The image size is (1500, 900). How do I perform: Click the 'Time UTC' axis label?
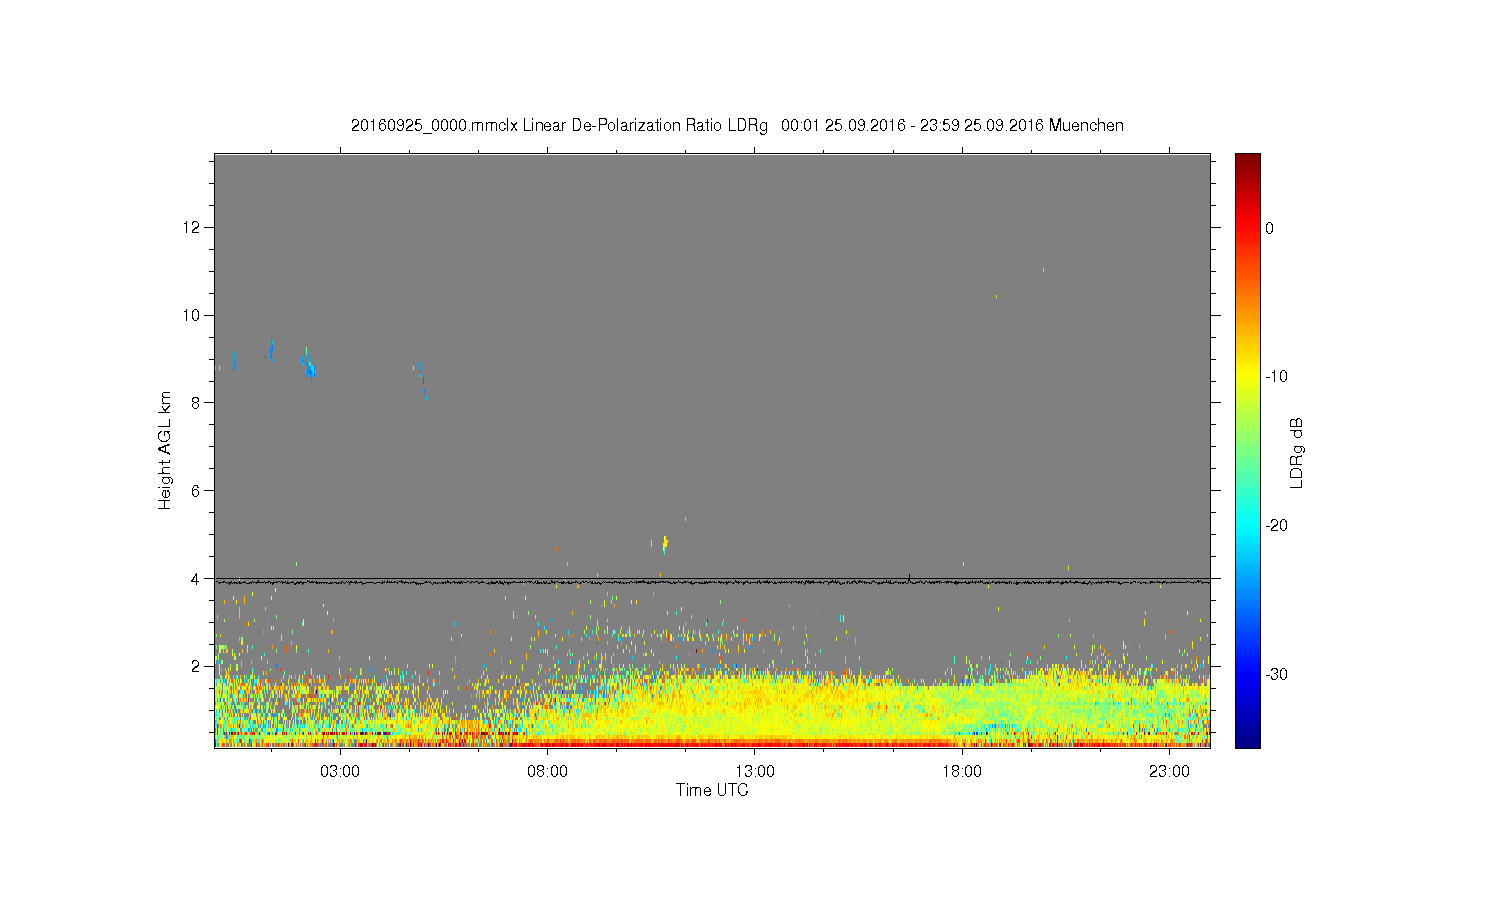pos(712,790)
